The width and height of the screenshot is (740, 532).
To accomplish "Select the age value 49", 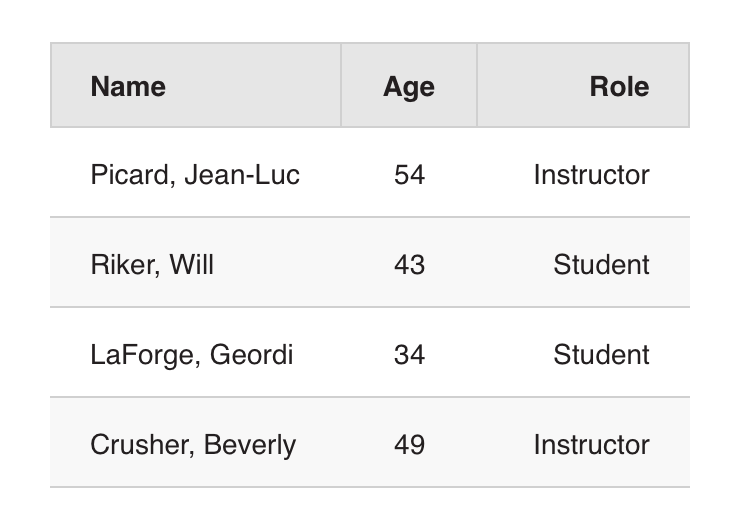I will (409, 445).
